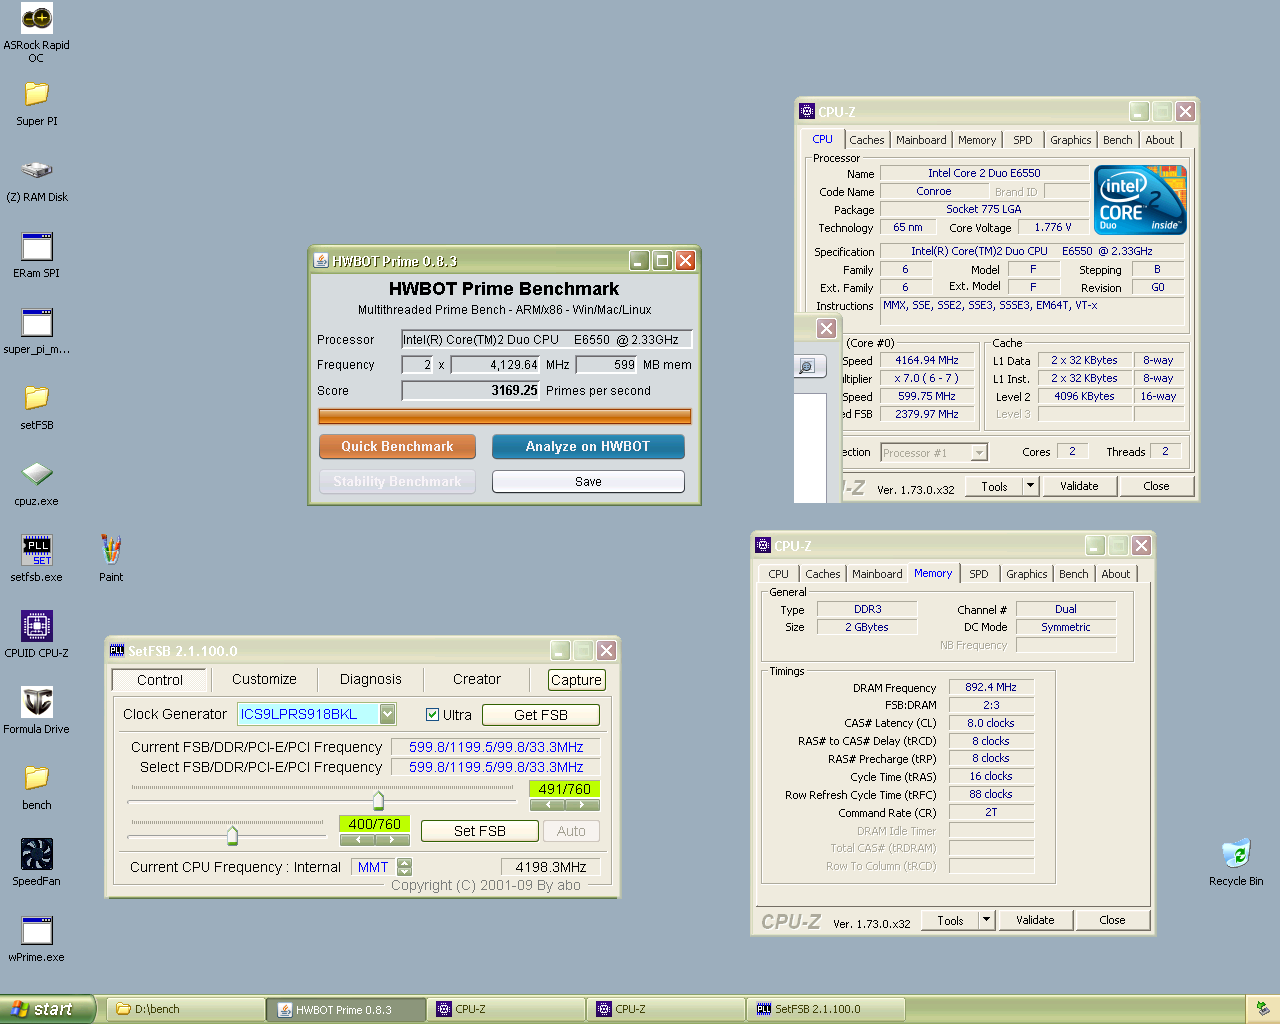Open the Creator tab in SetFSB

pos(477,679)
